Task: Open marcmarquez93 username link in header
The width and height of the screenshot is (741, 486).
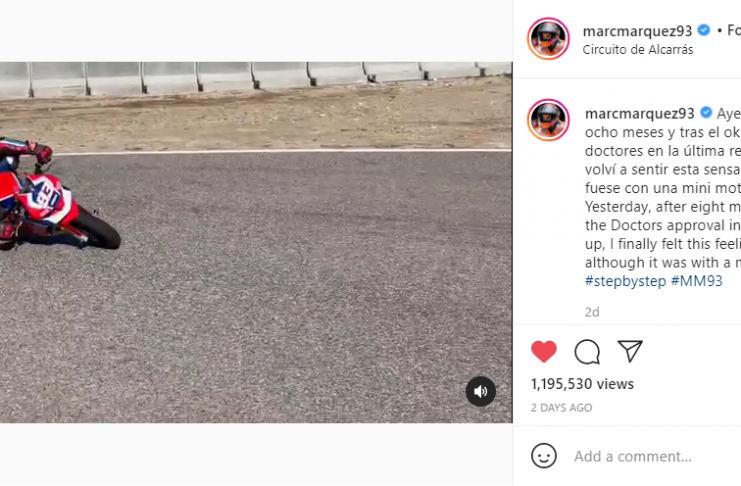Action: click(637, 31)
